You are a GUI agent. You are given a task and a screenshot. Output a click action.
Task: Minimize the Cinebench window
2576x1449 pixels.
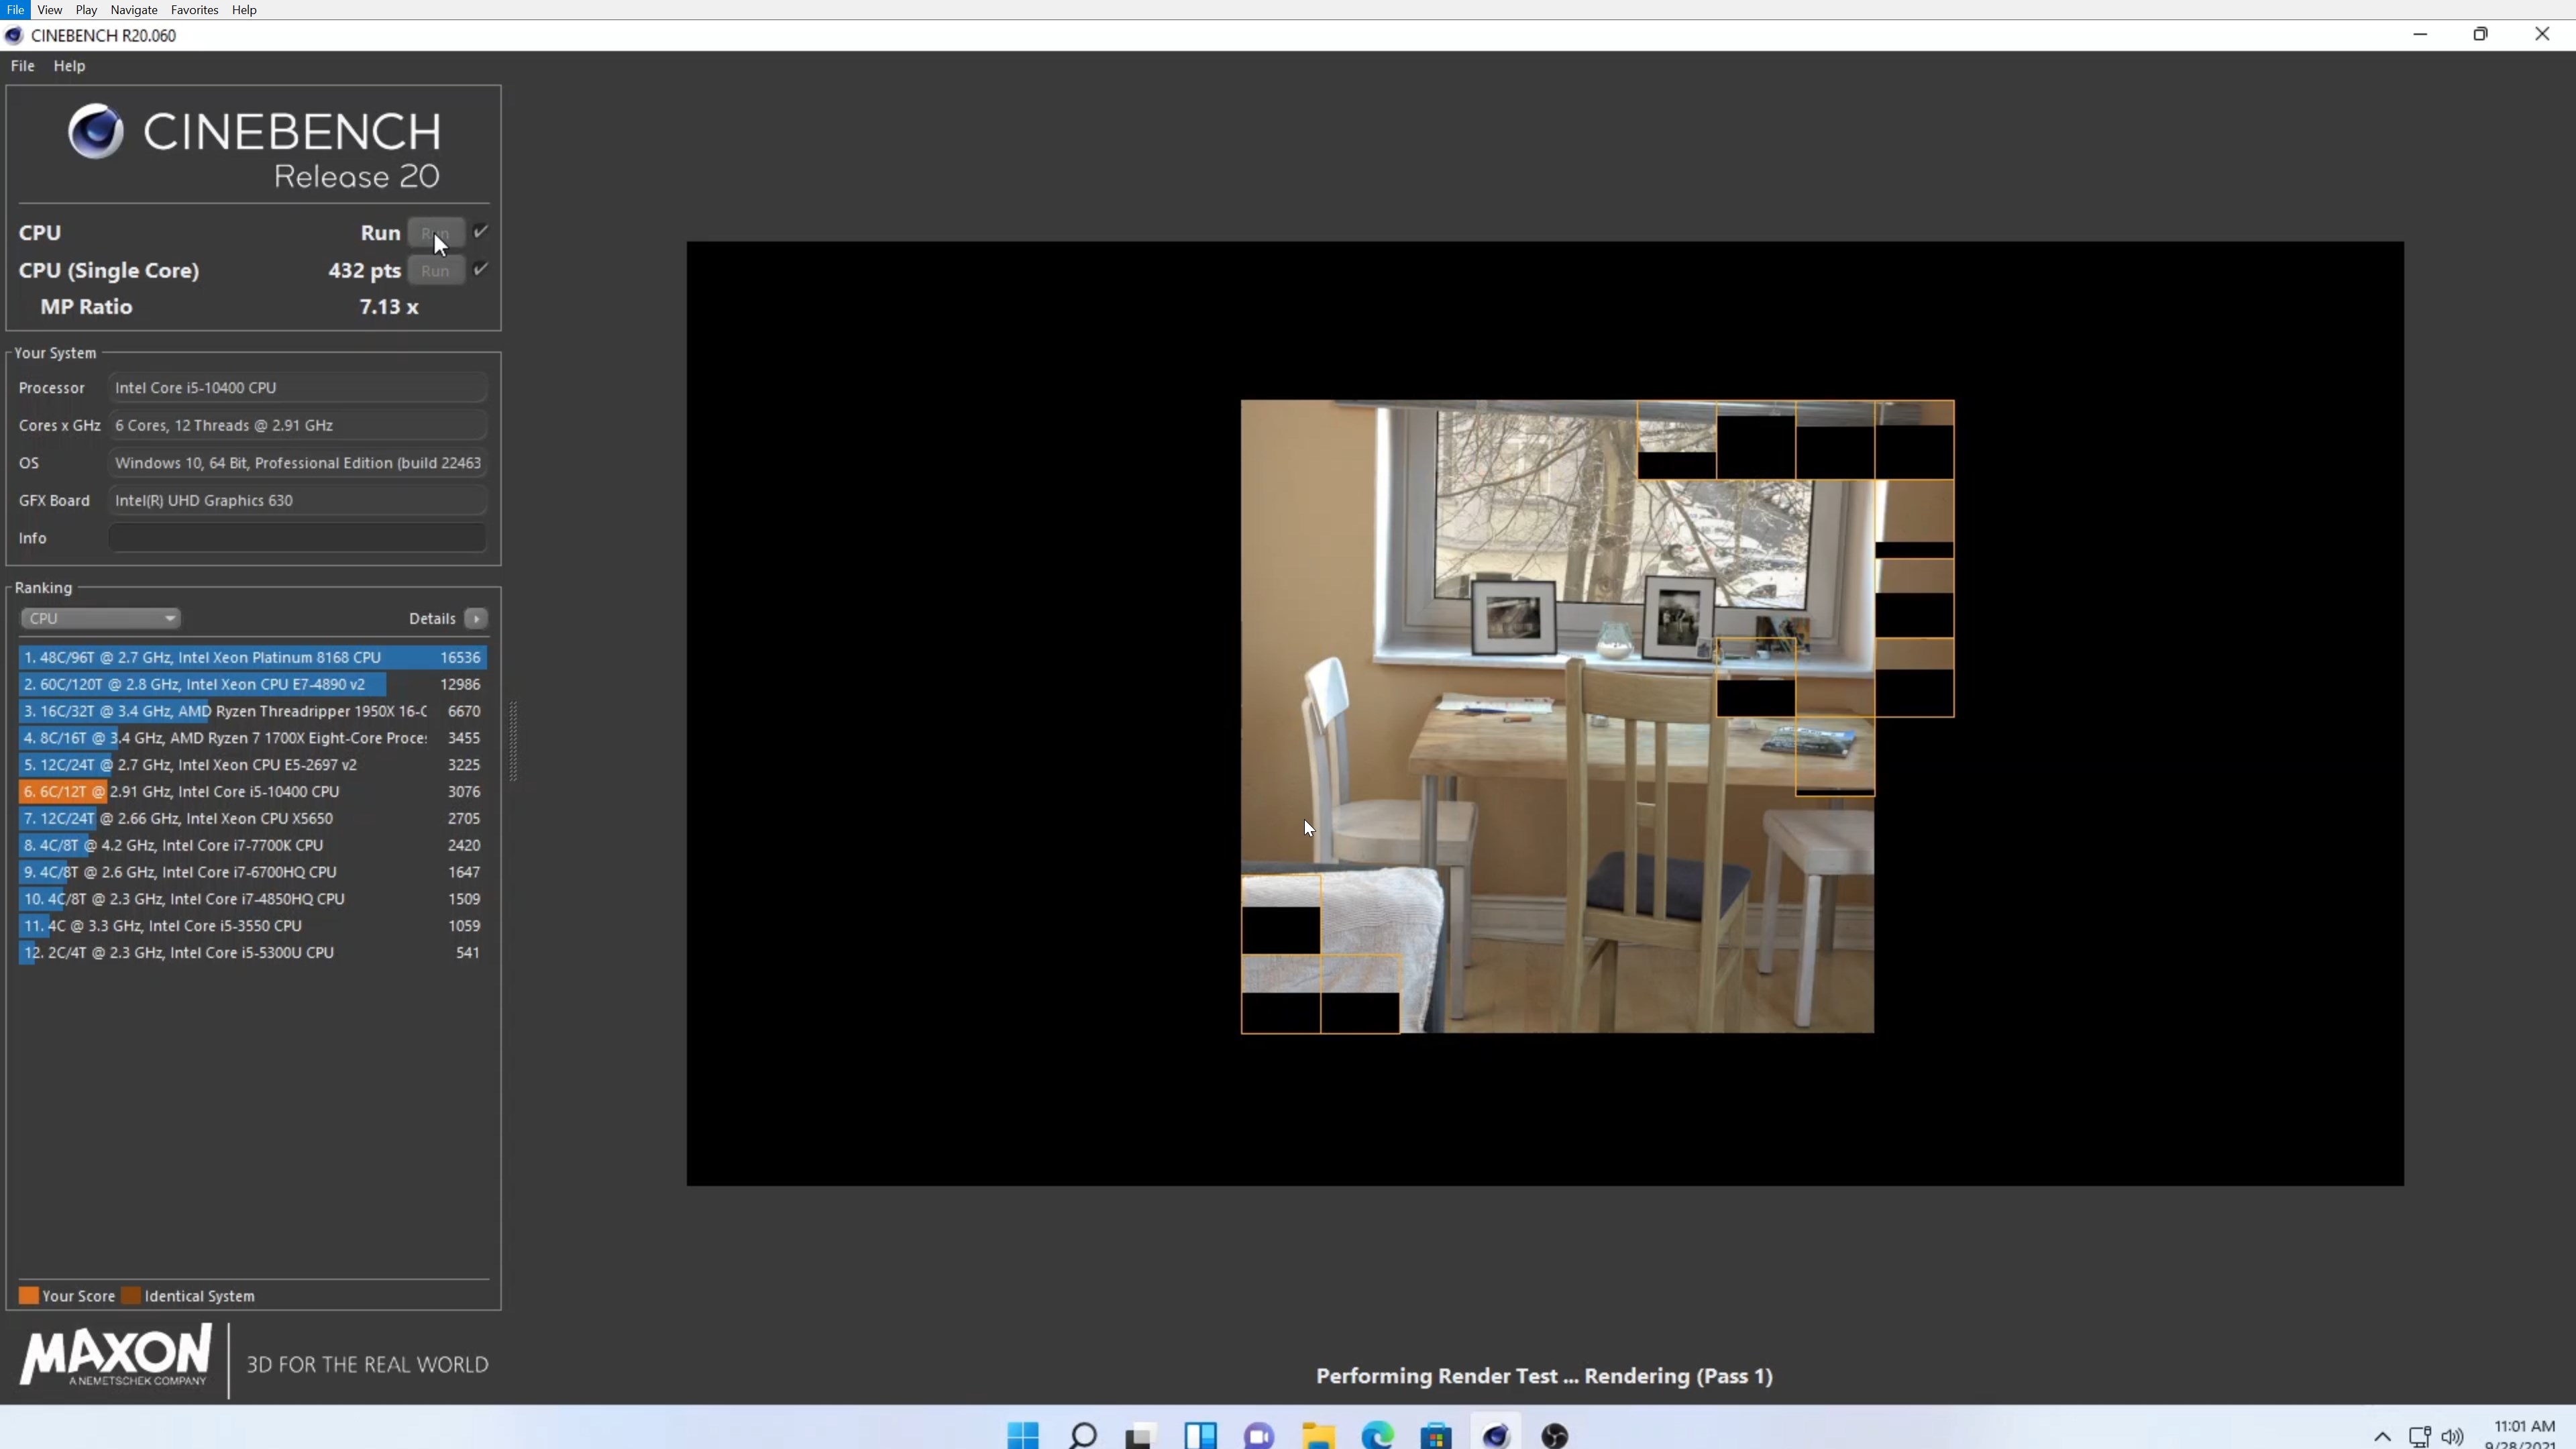2420,34
